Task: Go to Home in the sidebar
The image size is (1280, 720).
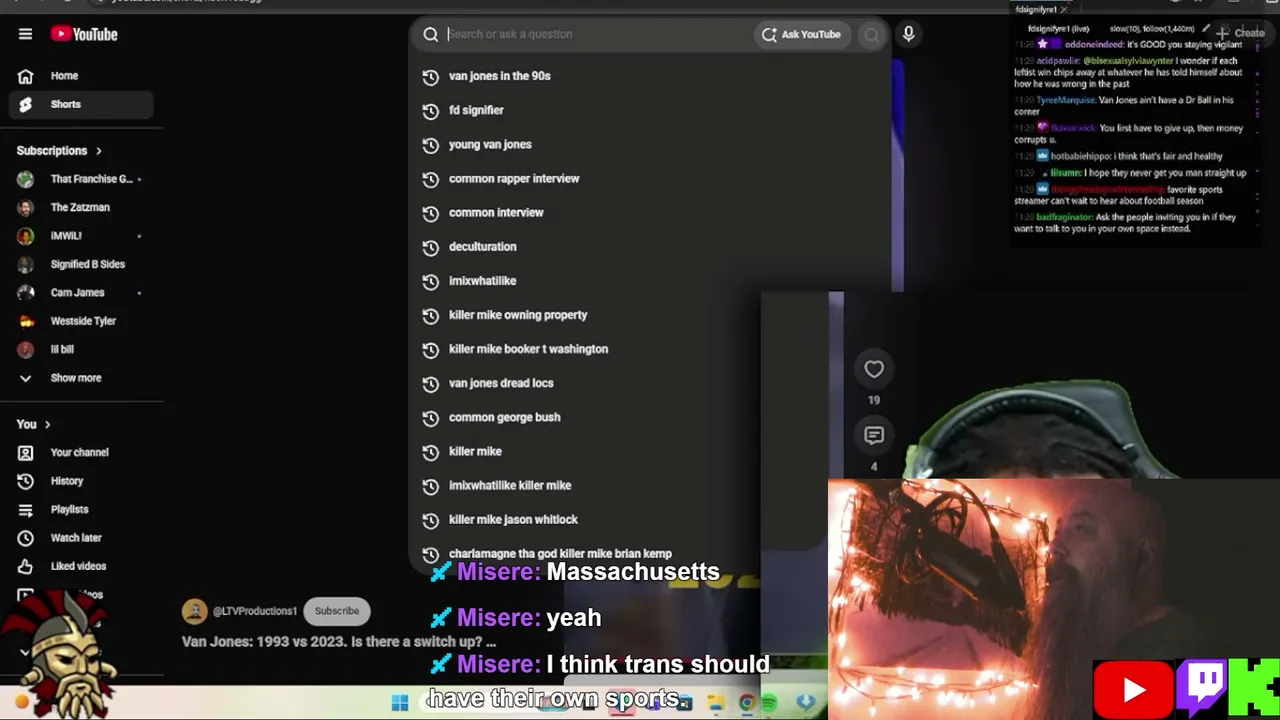Action: [x=81, y=76]
